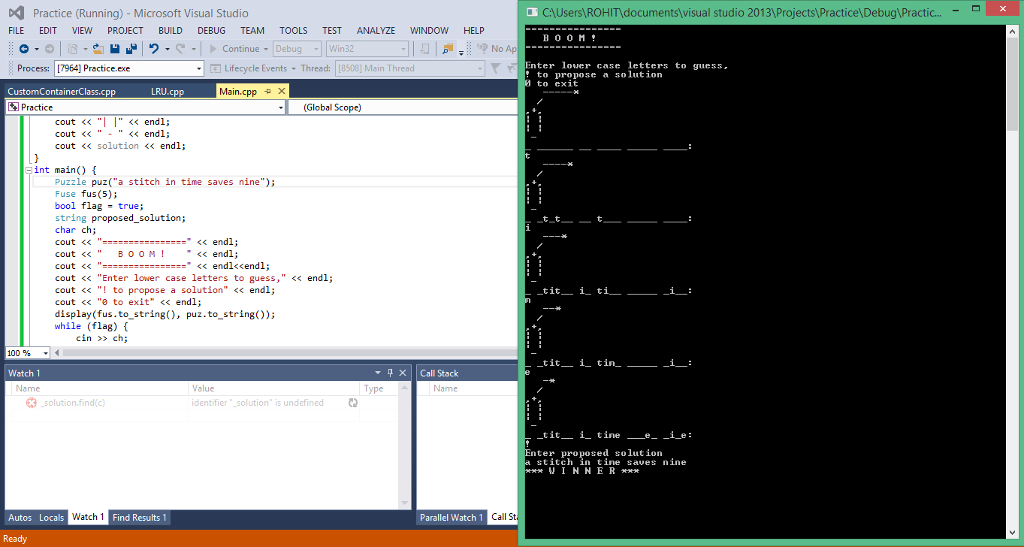The width and height of the screenshot is (1024, 547).
Task: Click the New Project toolbar icon
Action: (72, 49)
